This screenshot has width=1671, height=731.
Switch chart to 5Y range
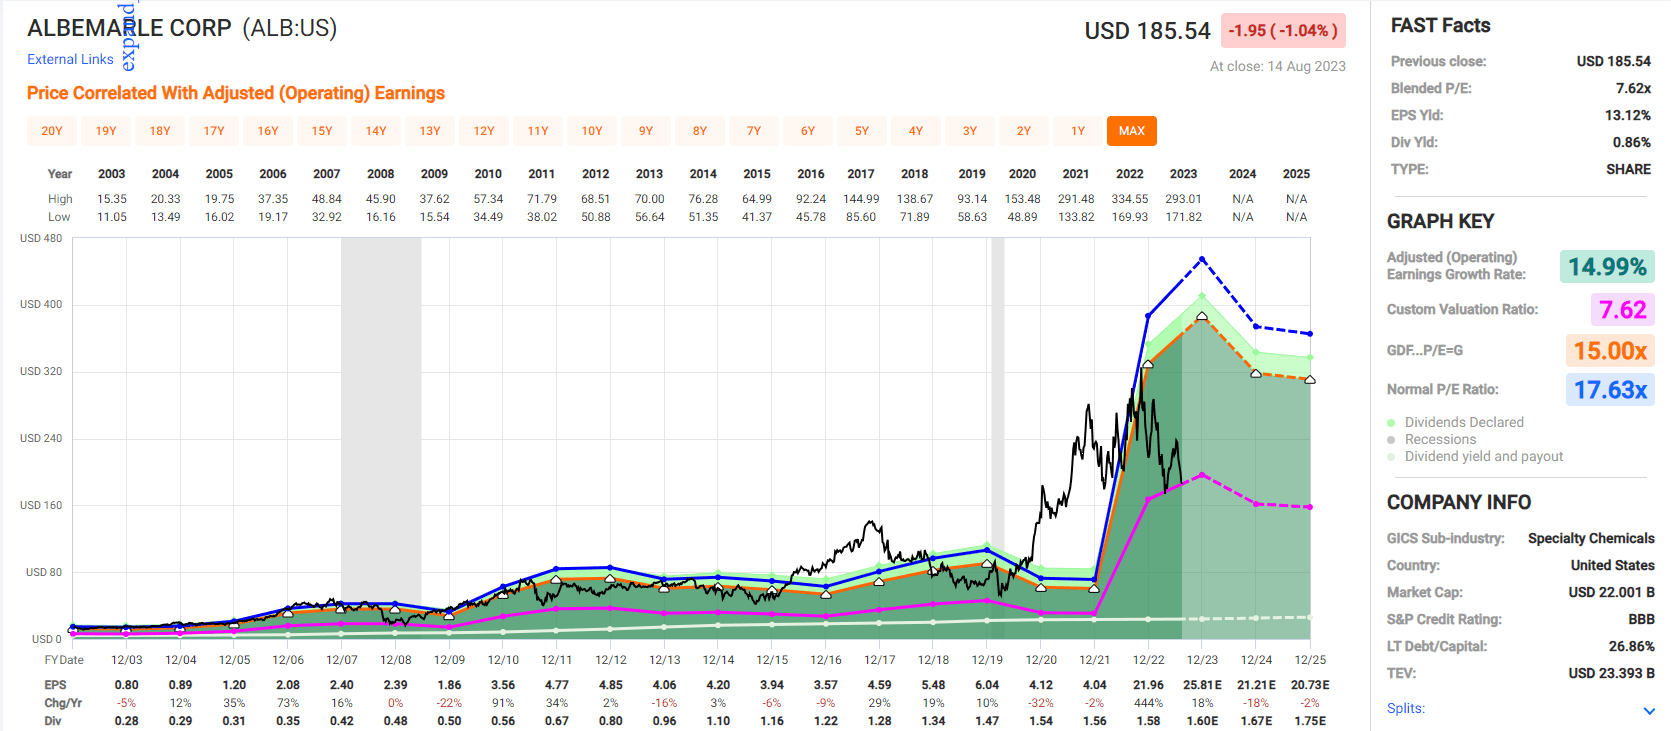pyautogui.click(x=862, y=131)
